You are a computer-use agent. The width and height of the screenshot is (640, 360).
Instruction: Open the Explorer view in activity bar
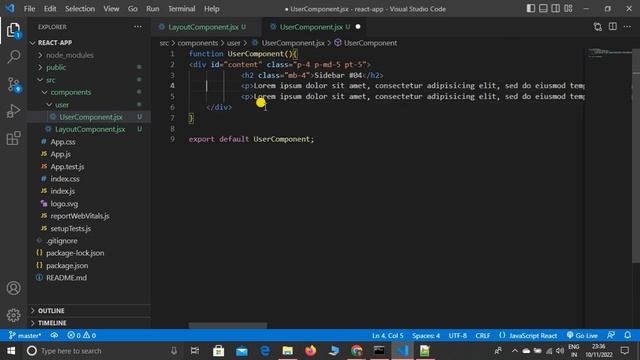pyautogui.click(x=13, y=30)
